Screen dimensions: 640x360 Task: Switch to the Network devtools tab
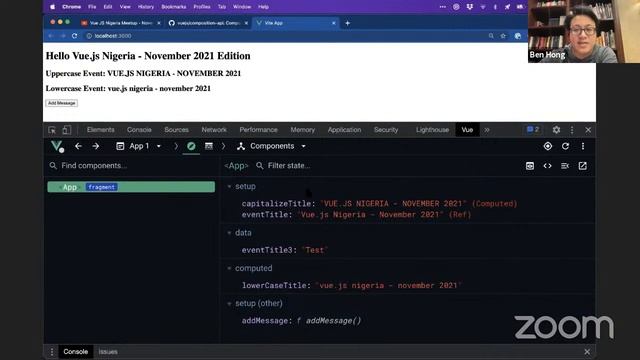214,130
